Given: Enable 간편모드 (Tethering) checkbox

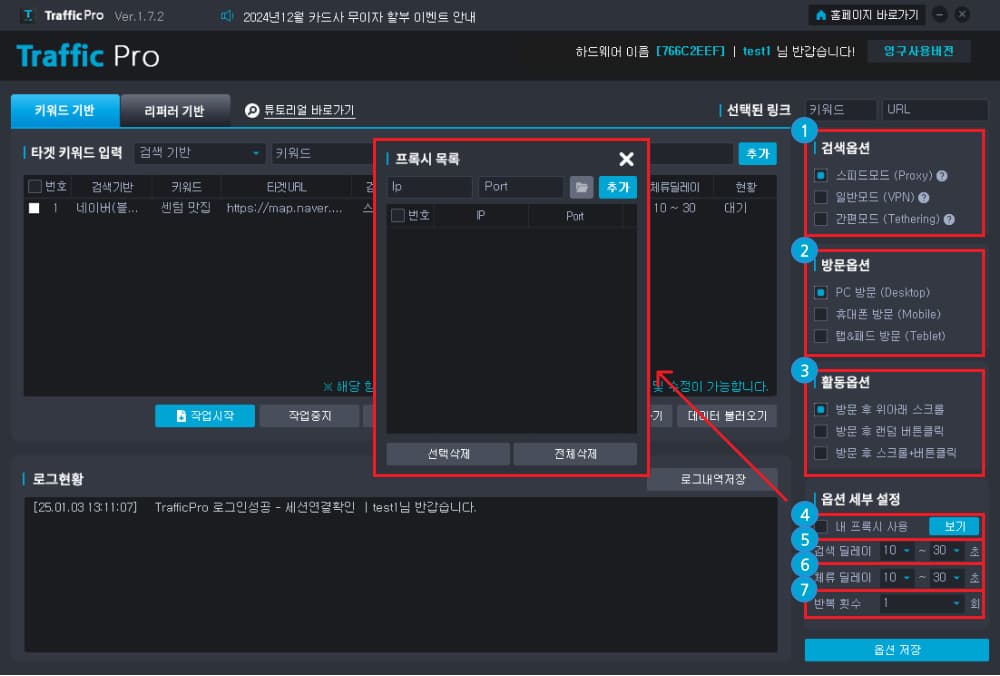Looking at the screenshot, I should (821, 219).
